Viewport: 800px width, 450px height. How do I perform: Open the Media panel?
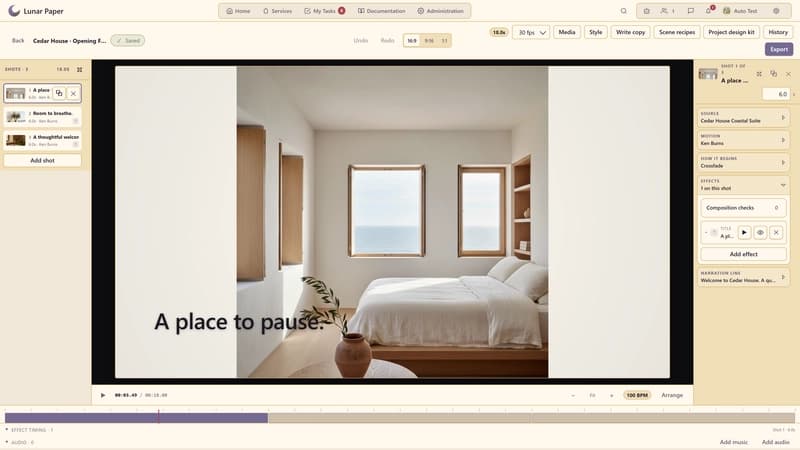pyautogui.click(x=567, y=32)
